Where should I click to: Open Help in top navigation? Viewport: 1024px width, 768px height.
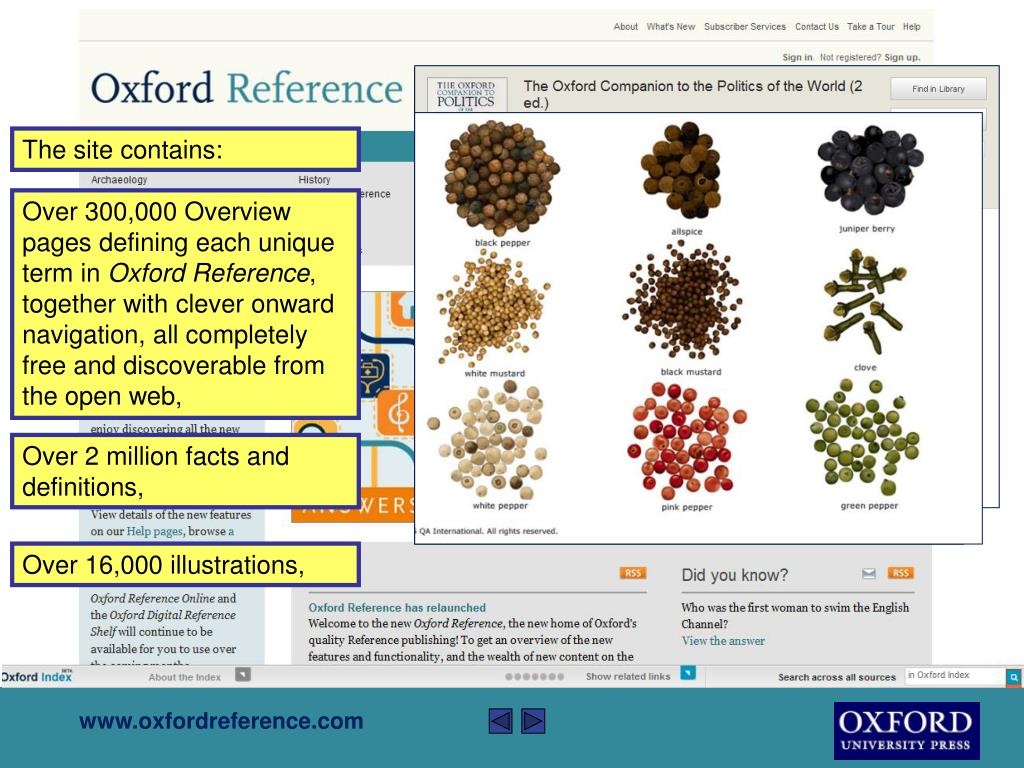[912, 27]
